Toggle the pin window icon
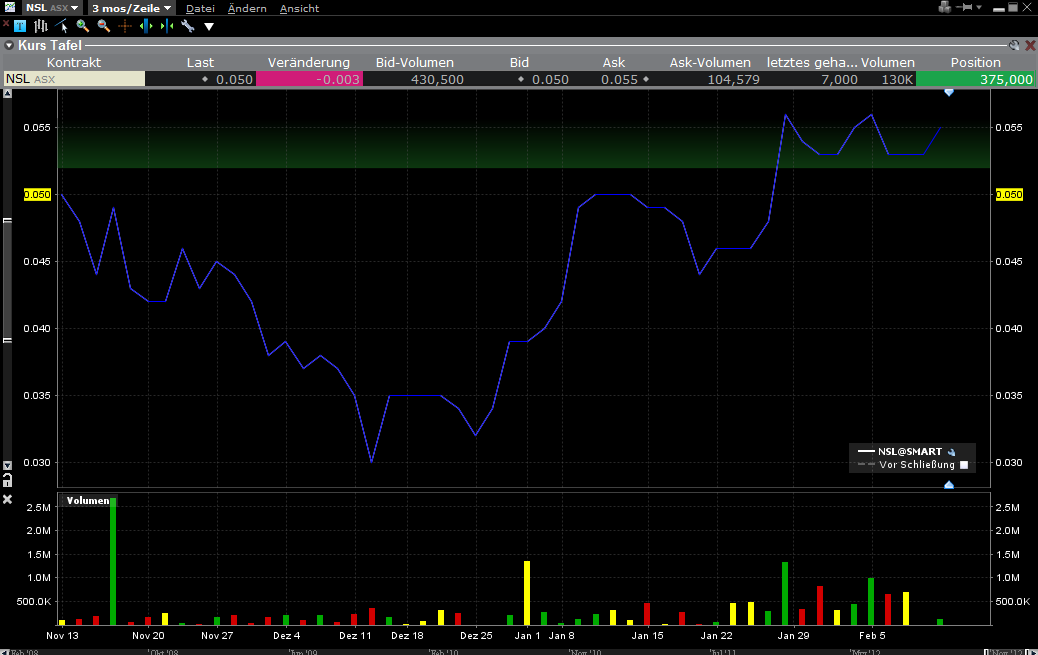Viewport: 1038px width, 655px height. coord(966,8)
